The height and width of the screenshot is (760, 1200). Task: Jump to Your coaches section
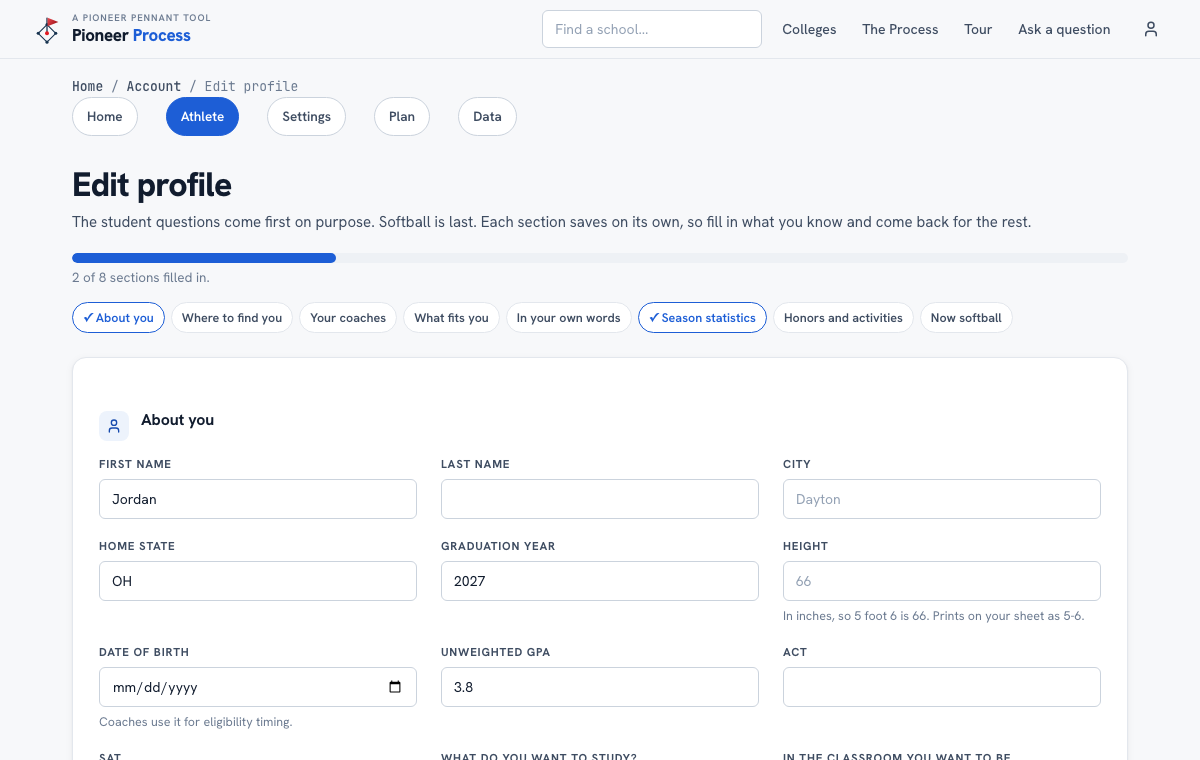pyautogui.click(x=348, y=318)
